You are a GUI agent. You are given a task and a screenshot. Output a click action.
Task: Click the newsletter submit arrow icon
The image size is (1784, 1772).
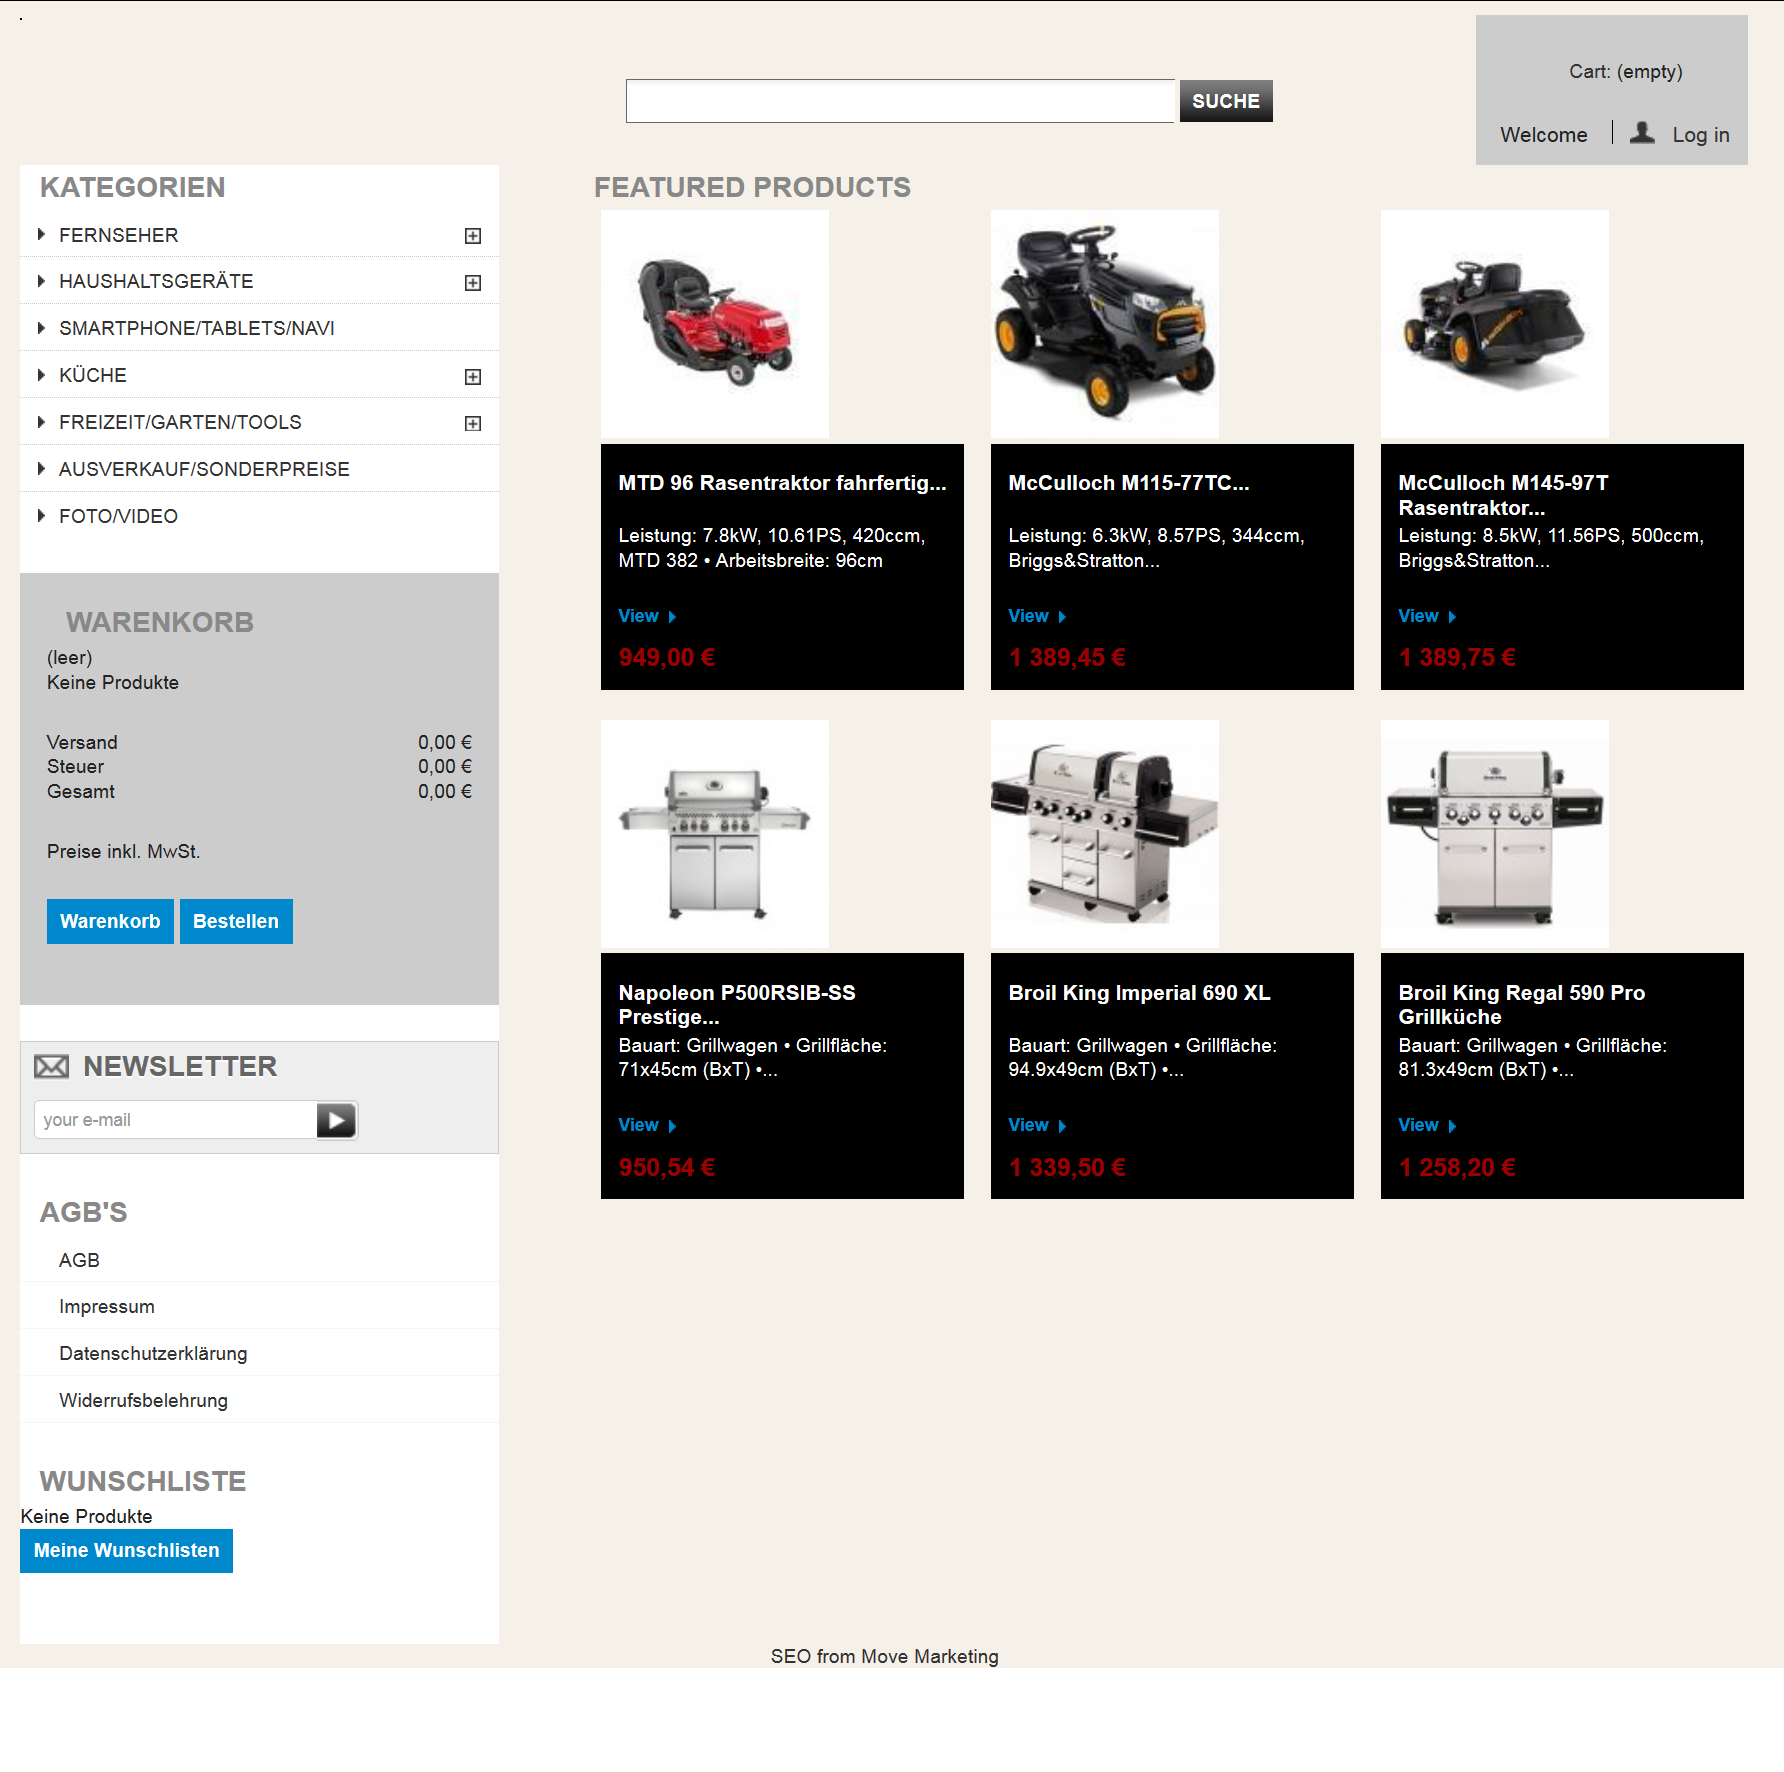[337, 1120]
